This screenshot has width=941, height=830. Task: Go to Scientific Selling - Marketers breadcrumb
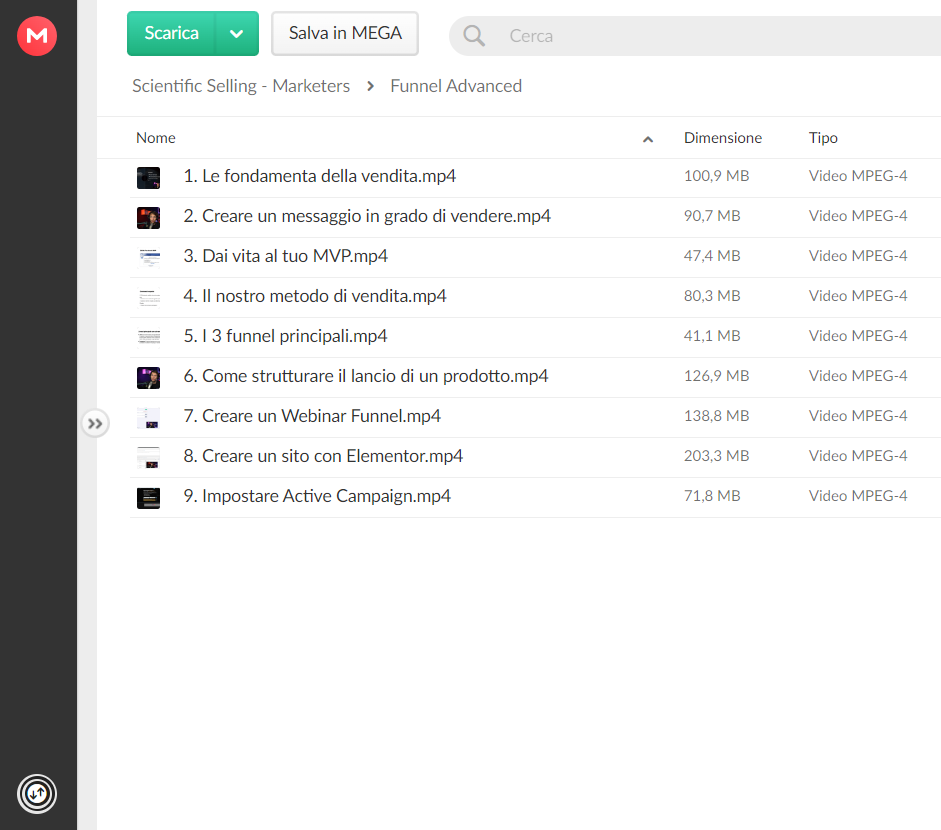tap(241, 86)
